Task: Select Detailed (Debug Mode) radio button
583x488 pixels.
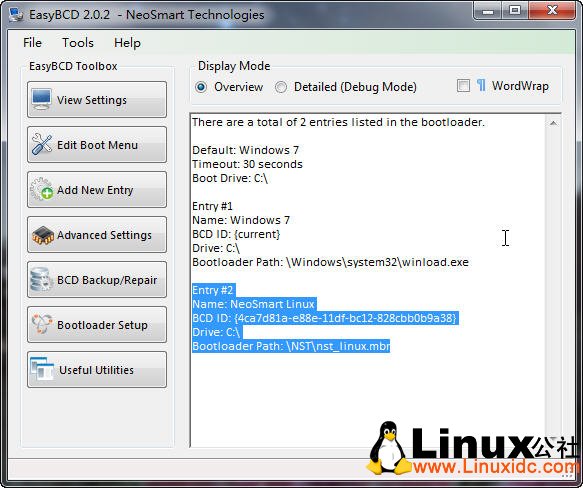Action: tap(281, 87)
